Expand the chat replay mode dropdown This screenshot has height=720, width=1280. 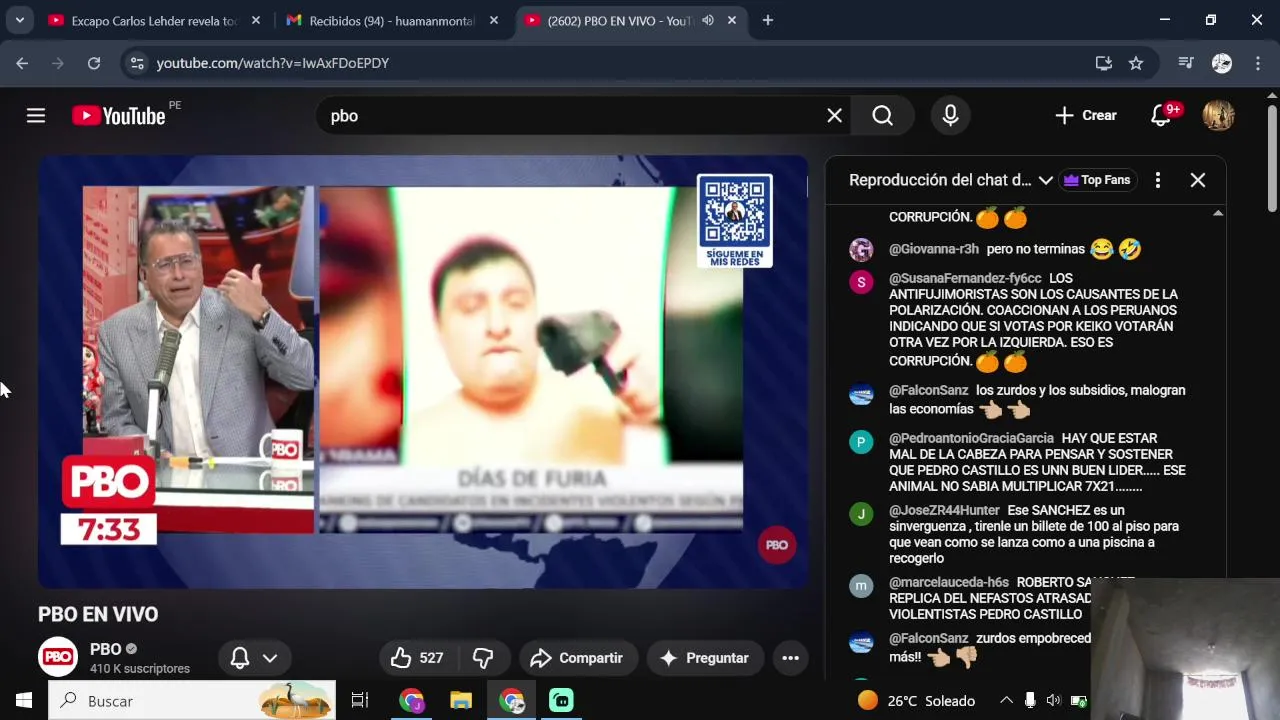(x=1045, y=180)
